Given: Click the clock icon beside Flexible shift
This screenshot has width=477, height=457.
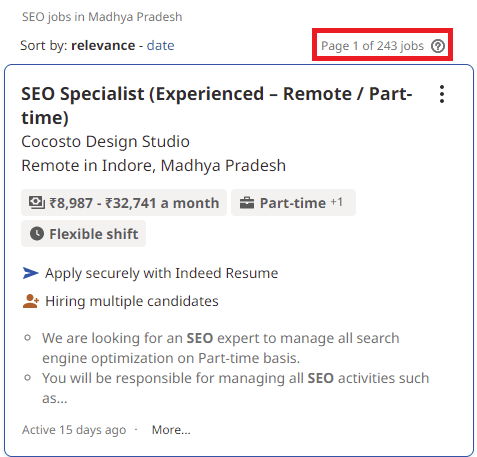Looking at the screenshot, I should (x=37, y=234).
